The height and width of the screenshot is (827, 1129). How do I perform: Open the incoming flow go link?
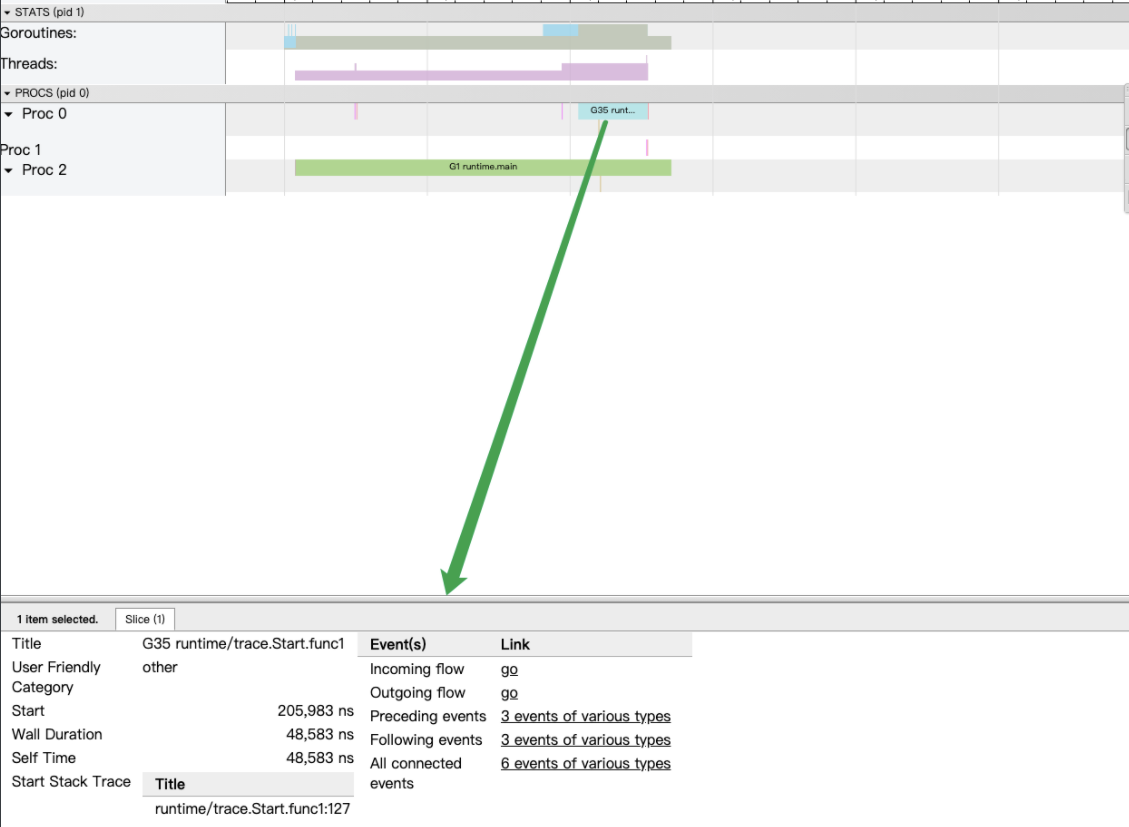coord(509,669)
